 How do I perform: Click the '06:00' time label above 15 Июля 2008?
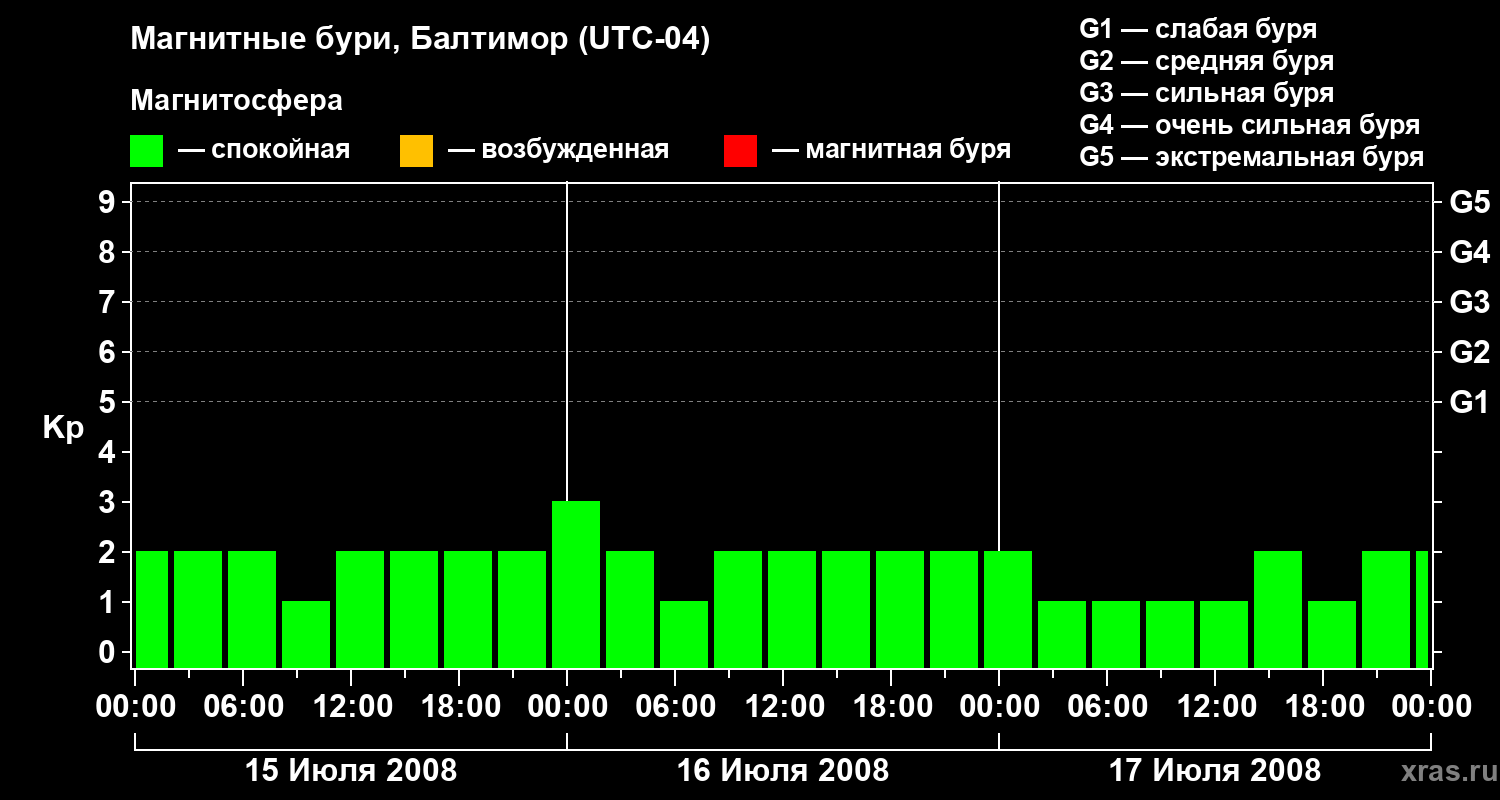pyautogui.click(x=244, y=707)
